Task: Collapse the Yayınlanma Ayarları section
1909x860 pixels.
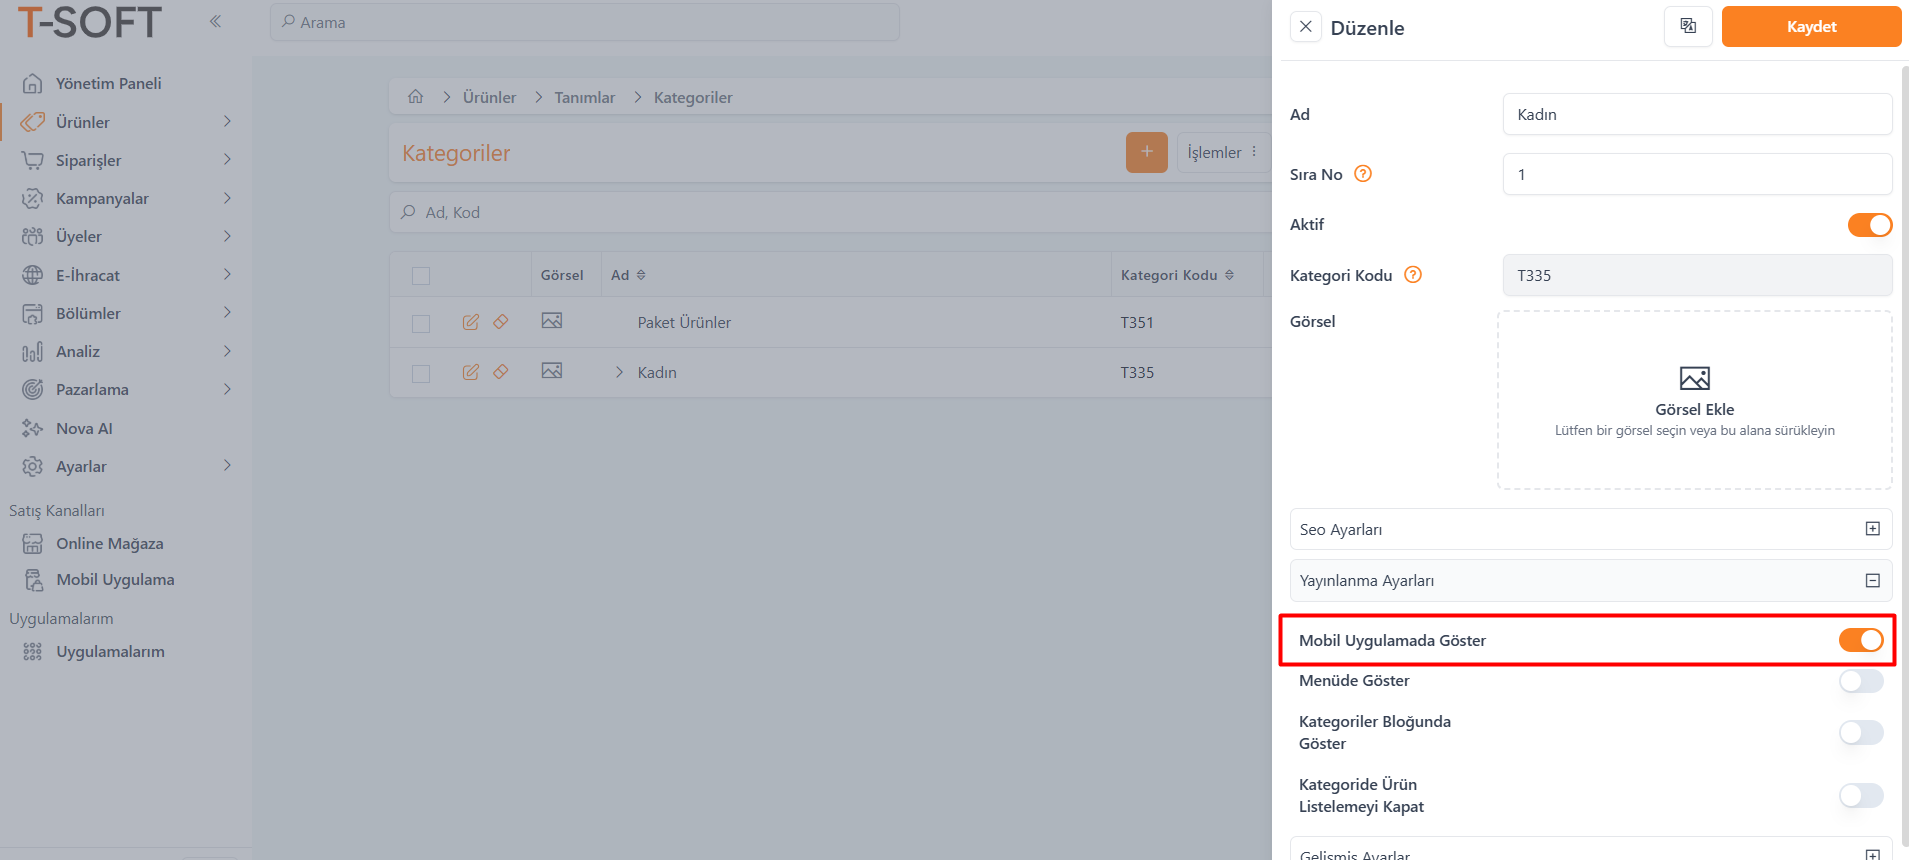Action: pyautogui.click(x=1873, y=580)
